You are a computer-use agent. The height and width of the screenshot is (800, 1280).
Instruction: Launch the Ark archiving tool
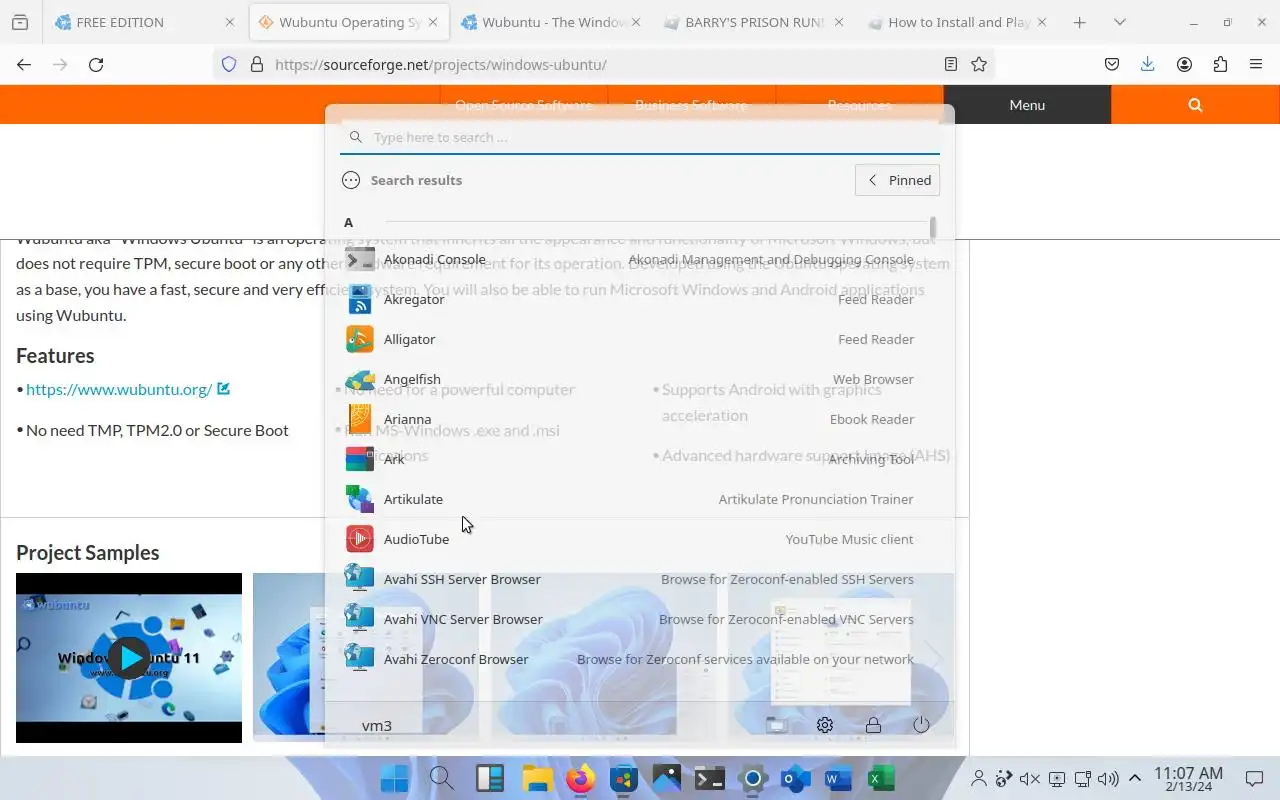[x=630, y=459]
